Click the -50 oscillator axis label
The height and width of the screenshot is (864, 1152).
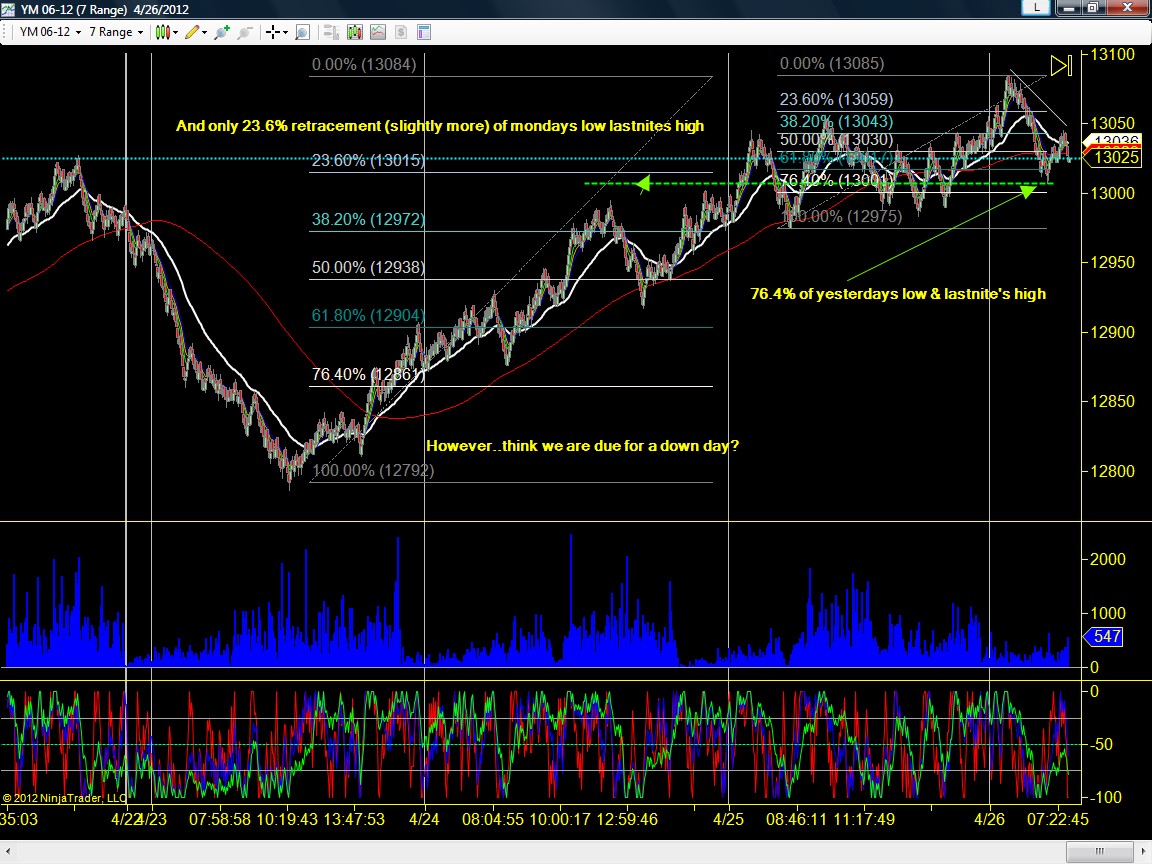(1101, 744)
